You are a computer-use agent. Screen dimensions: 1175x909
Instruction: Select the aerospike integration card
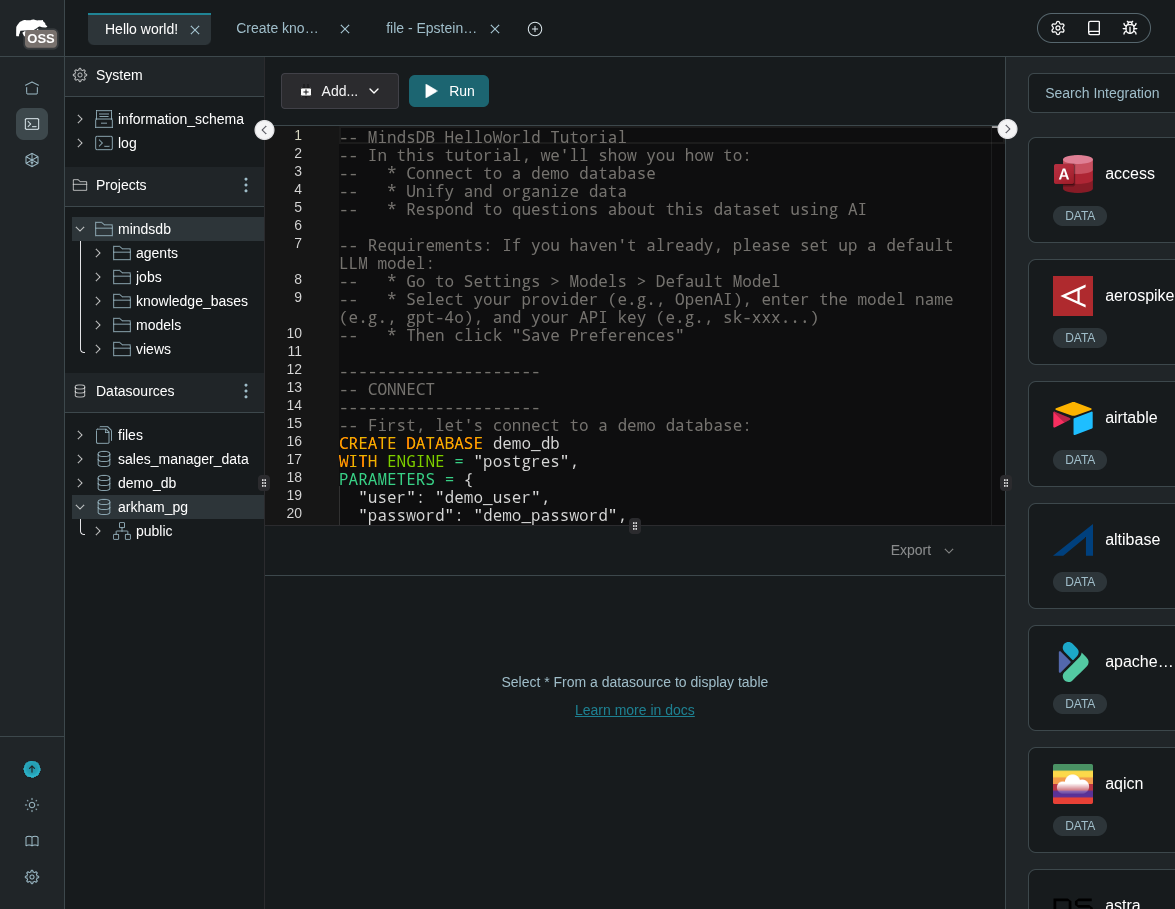[1102, 312]
